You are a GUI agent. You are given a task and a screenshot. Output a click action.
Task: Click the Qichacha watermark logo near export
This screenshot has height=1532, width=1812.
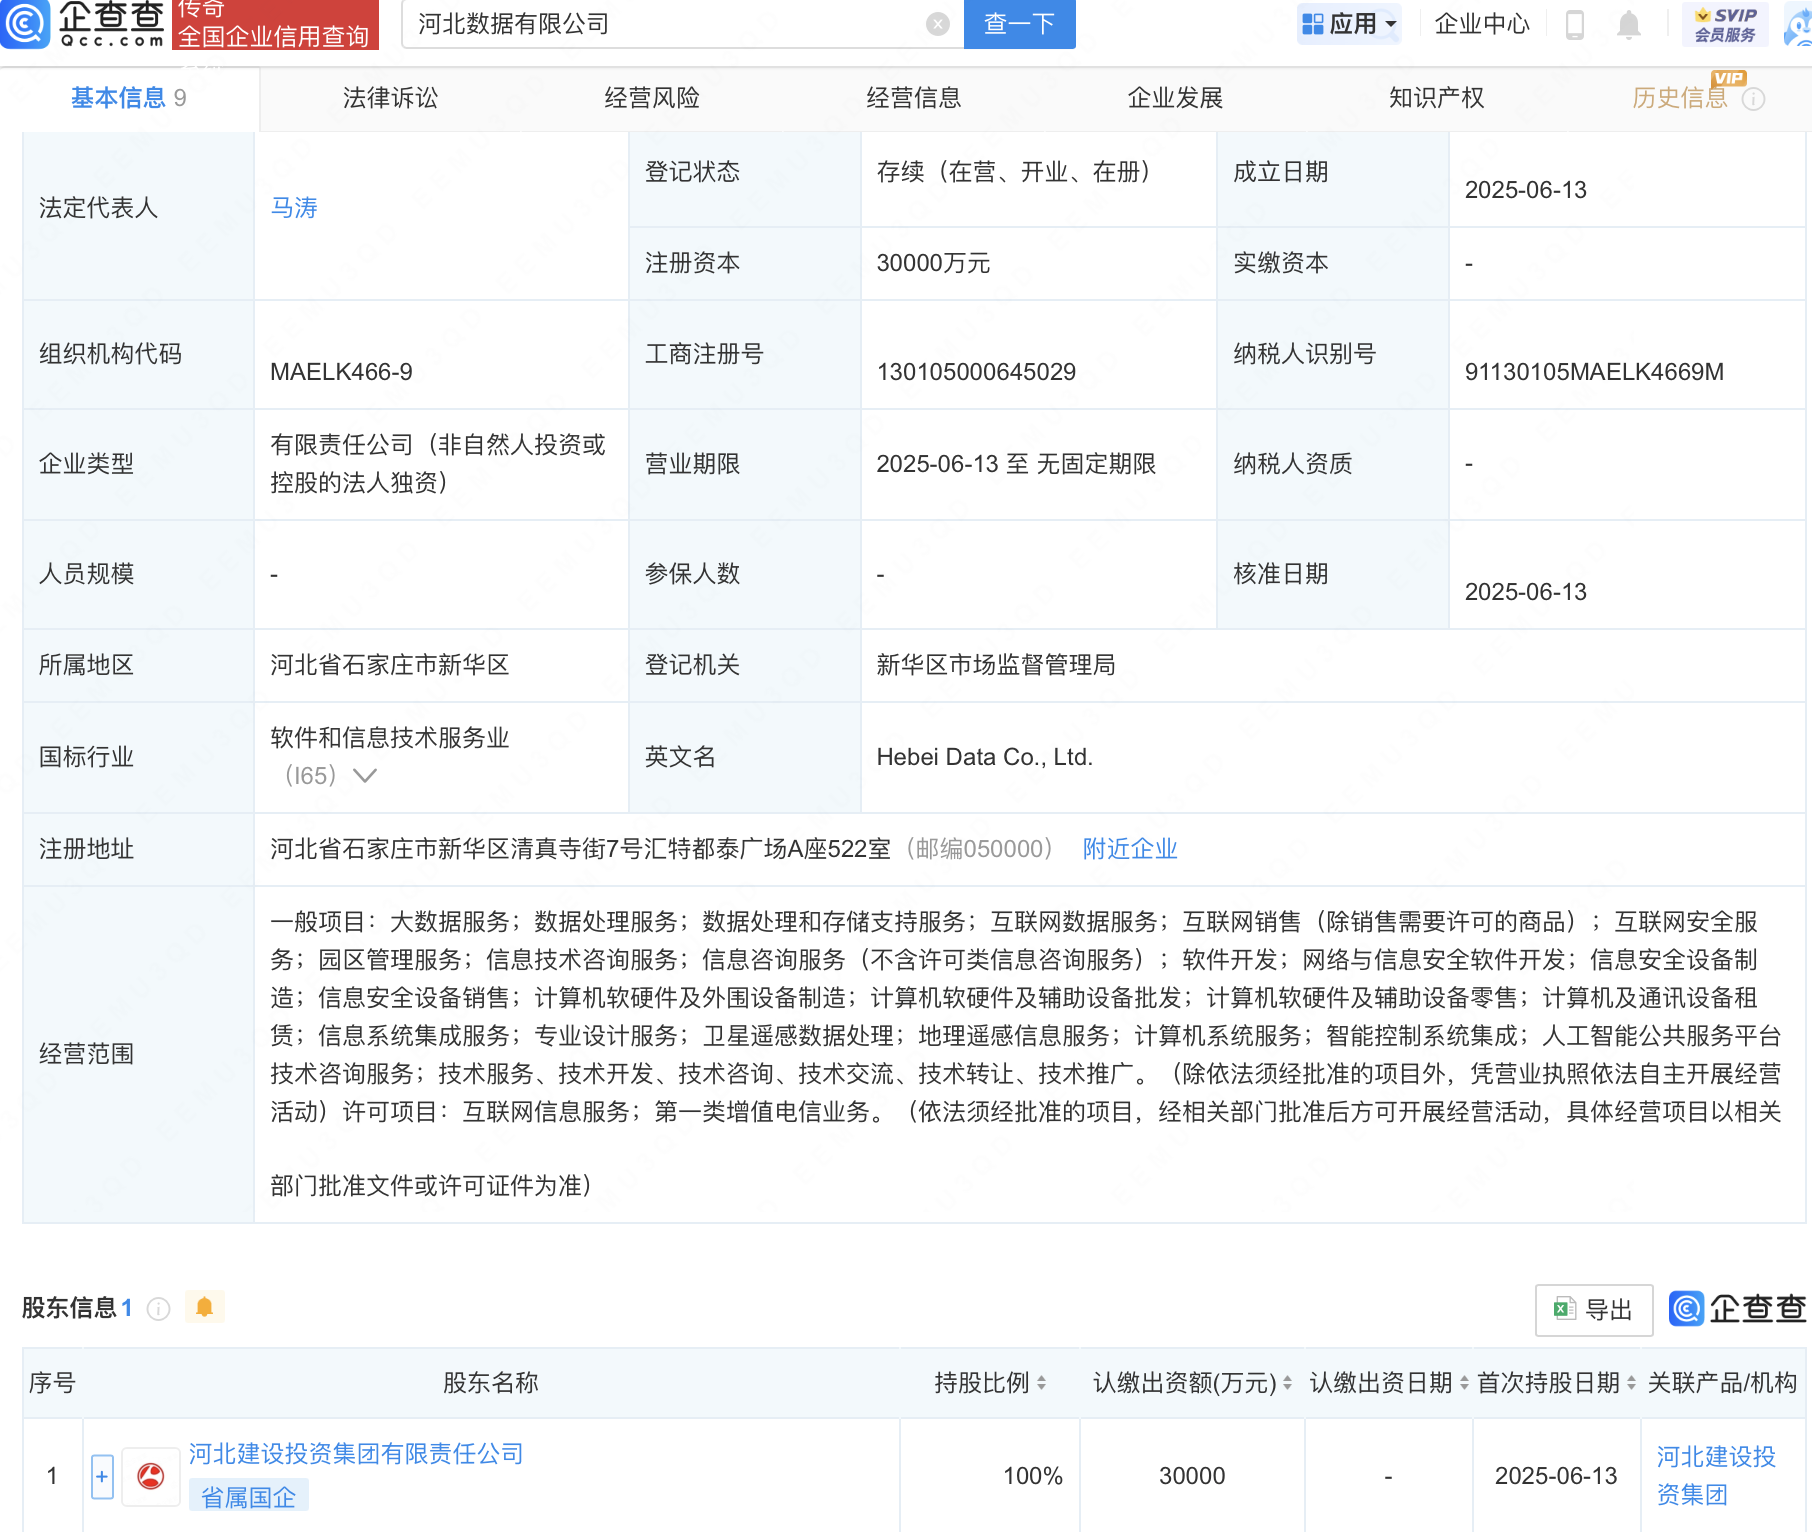(1738, 1308)
